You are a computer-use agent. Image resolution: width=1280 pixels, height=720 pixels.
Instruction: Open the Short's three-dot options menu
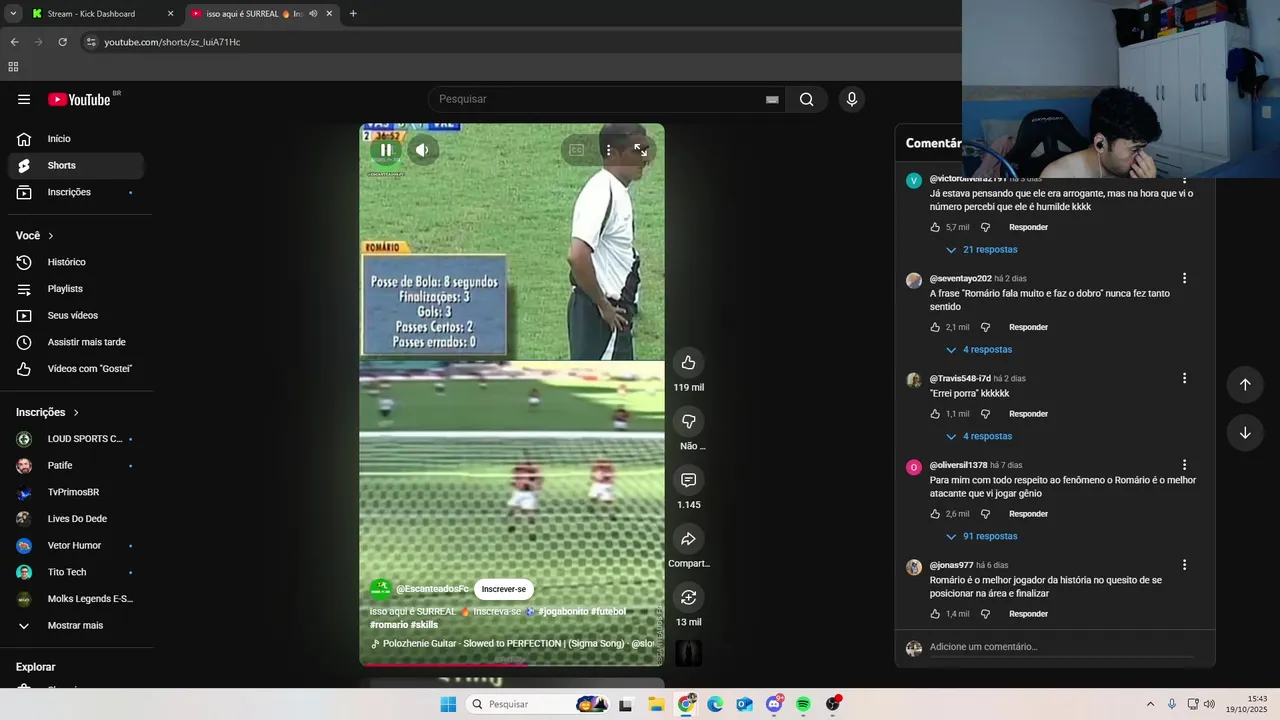click(x=608, y=150)
